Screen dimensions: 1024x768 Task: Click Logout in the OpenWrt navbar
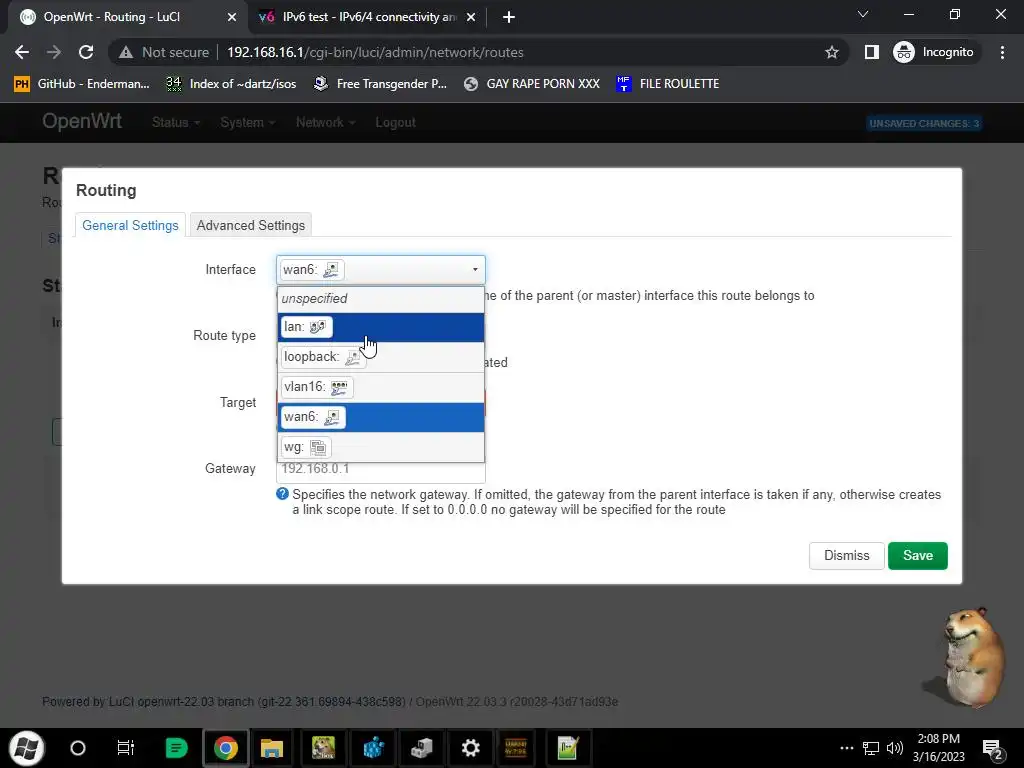395,123
